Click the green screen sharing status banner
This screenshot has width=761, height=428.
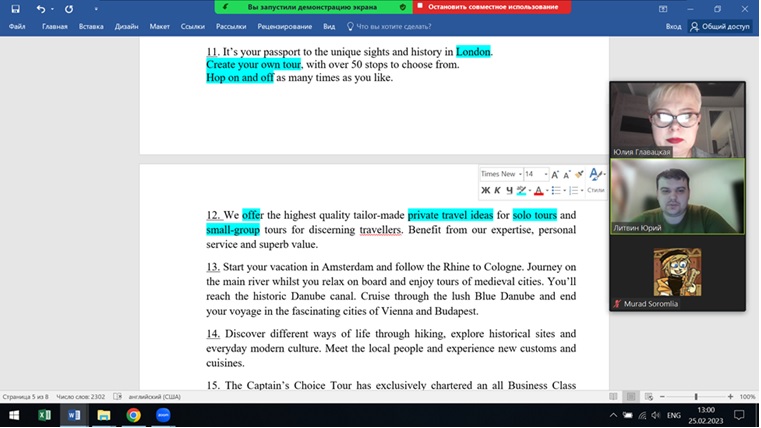click(314, 7)
